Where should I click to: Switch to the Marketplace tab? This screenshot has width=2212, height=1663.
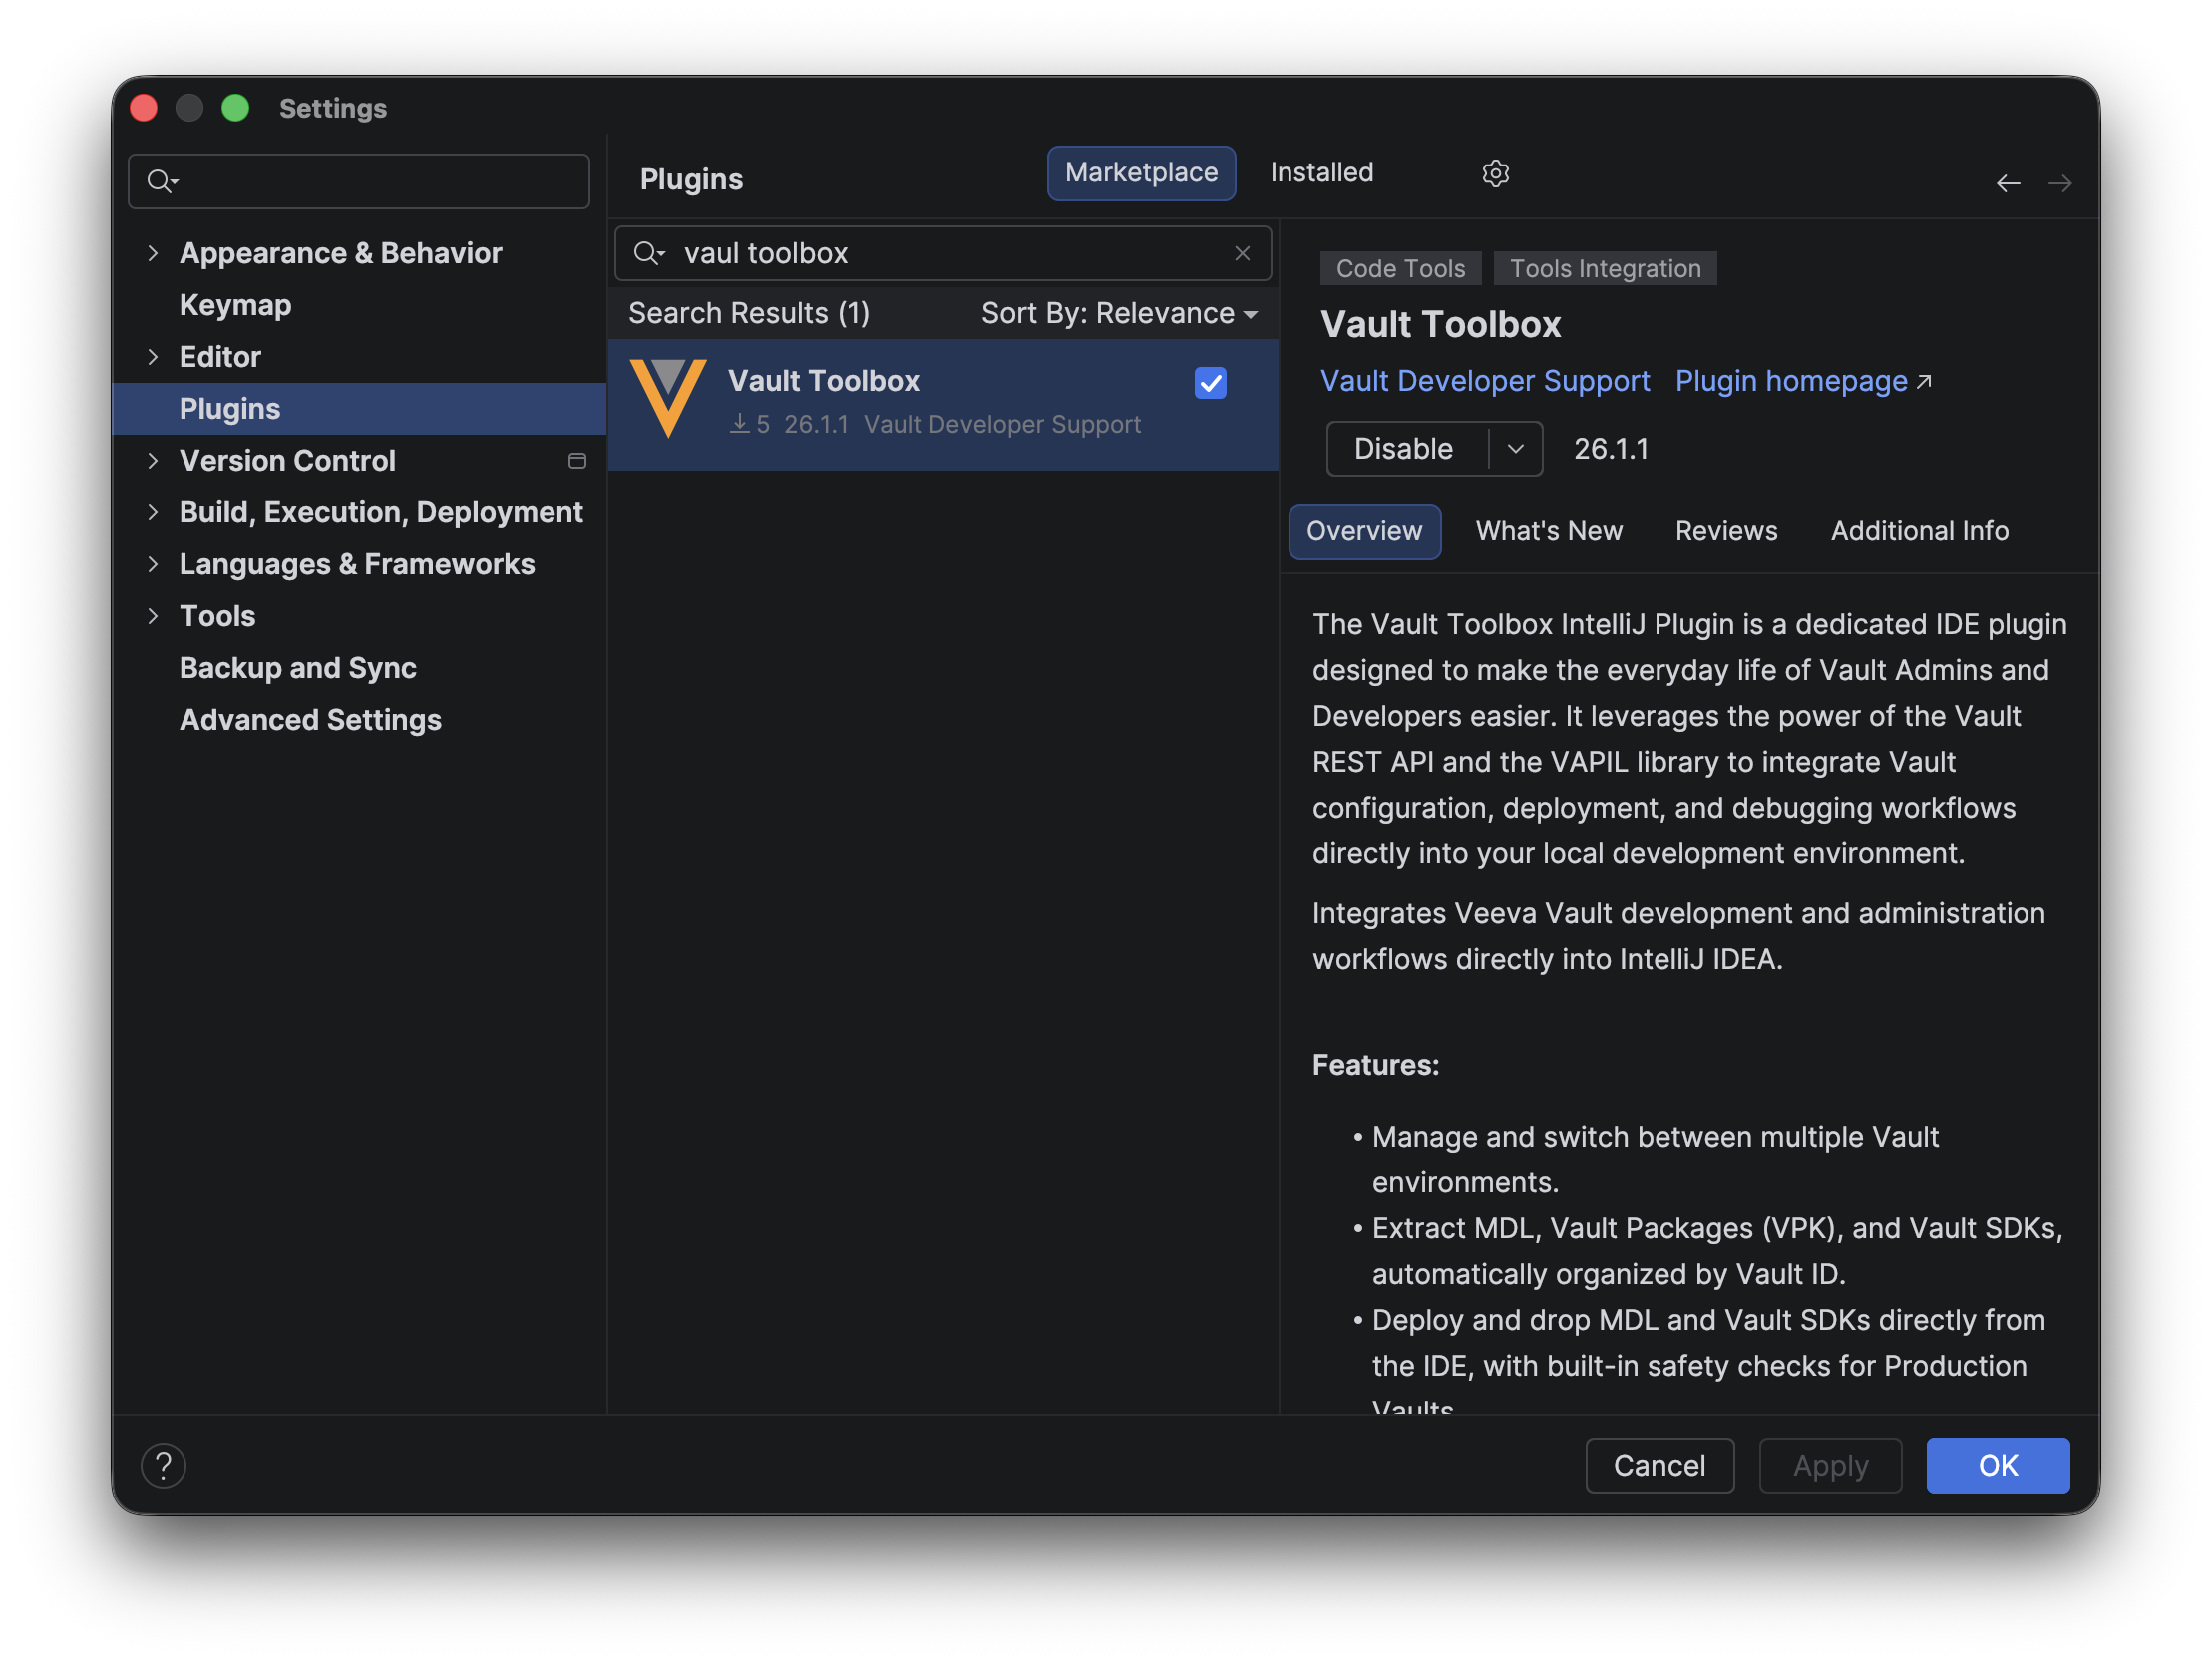(x=1141, y=173)
